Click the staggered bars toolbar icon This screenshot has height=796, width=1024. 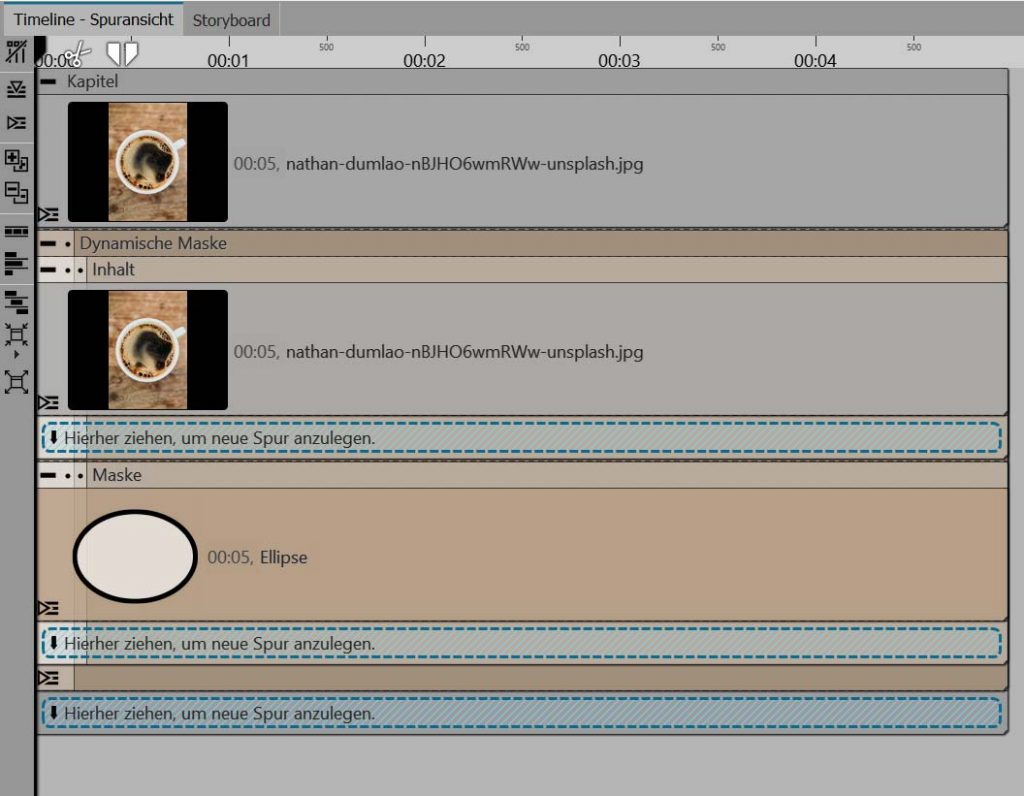pos(16,302)
